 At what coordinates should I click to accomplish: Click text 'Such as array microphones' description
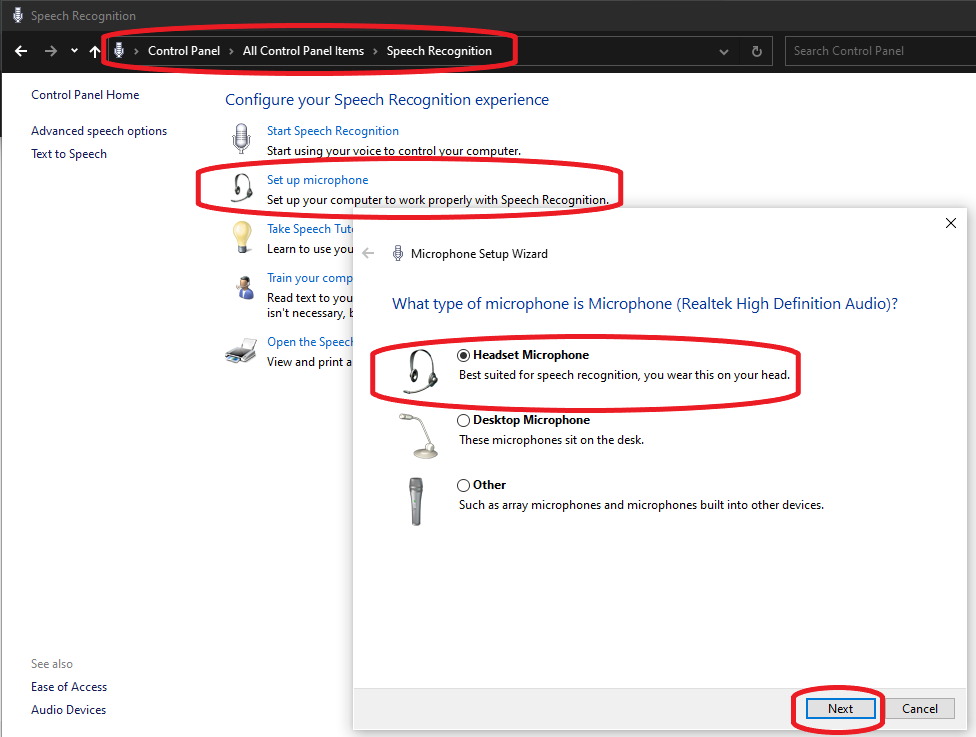coord(641,505)
